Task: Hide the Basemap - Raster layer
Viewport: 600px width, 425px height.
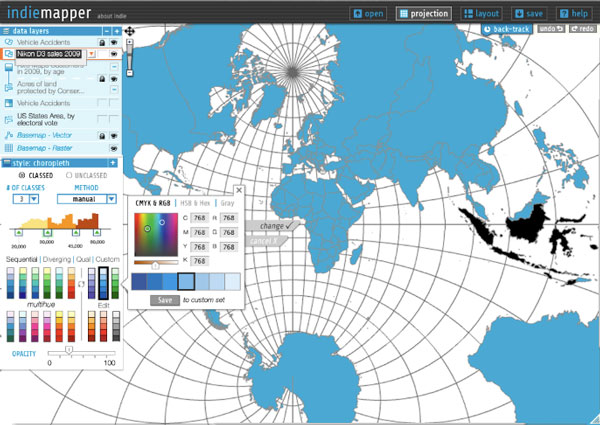Action: pos(114,148)
